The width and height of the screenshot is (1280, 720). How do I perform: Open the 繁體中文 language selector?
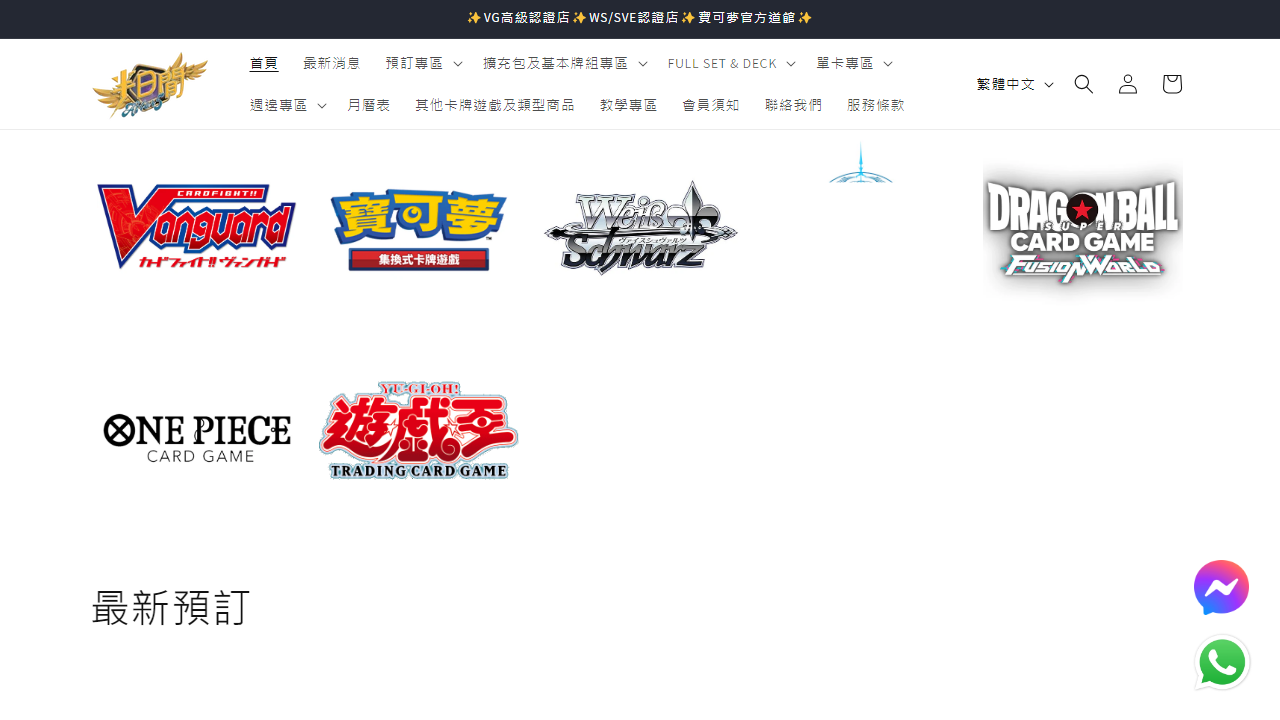click(1015, 84)
